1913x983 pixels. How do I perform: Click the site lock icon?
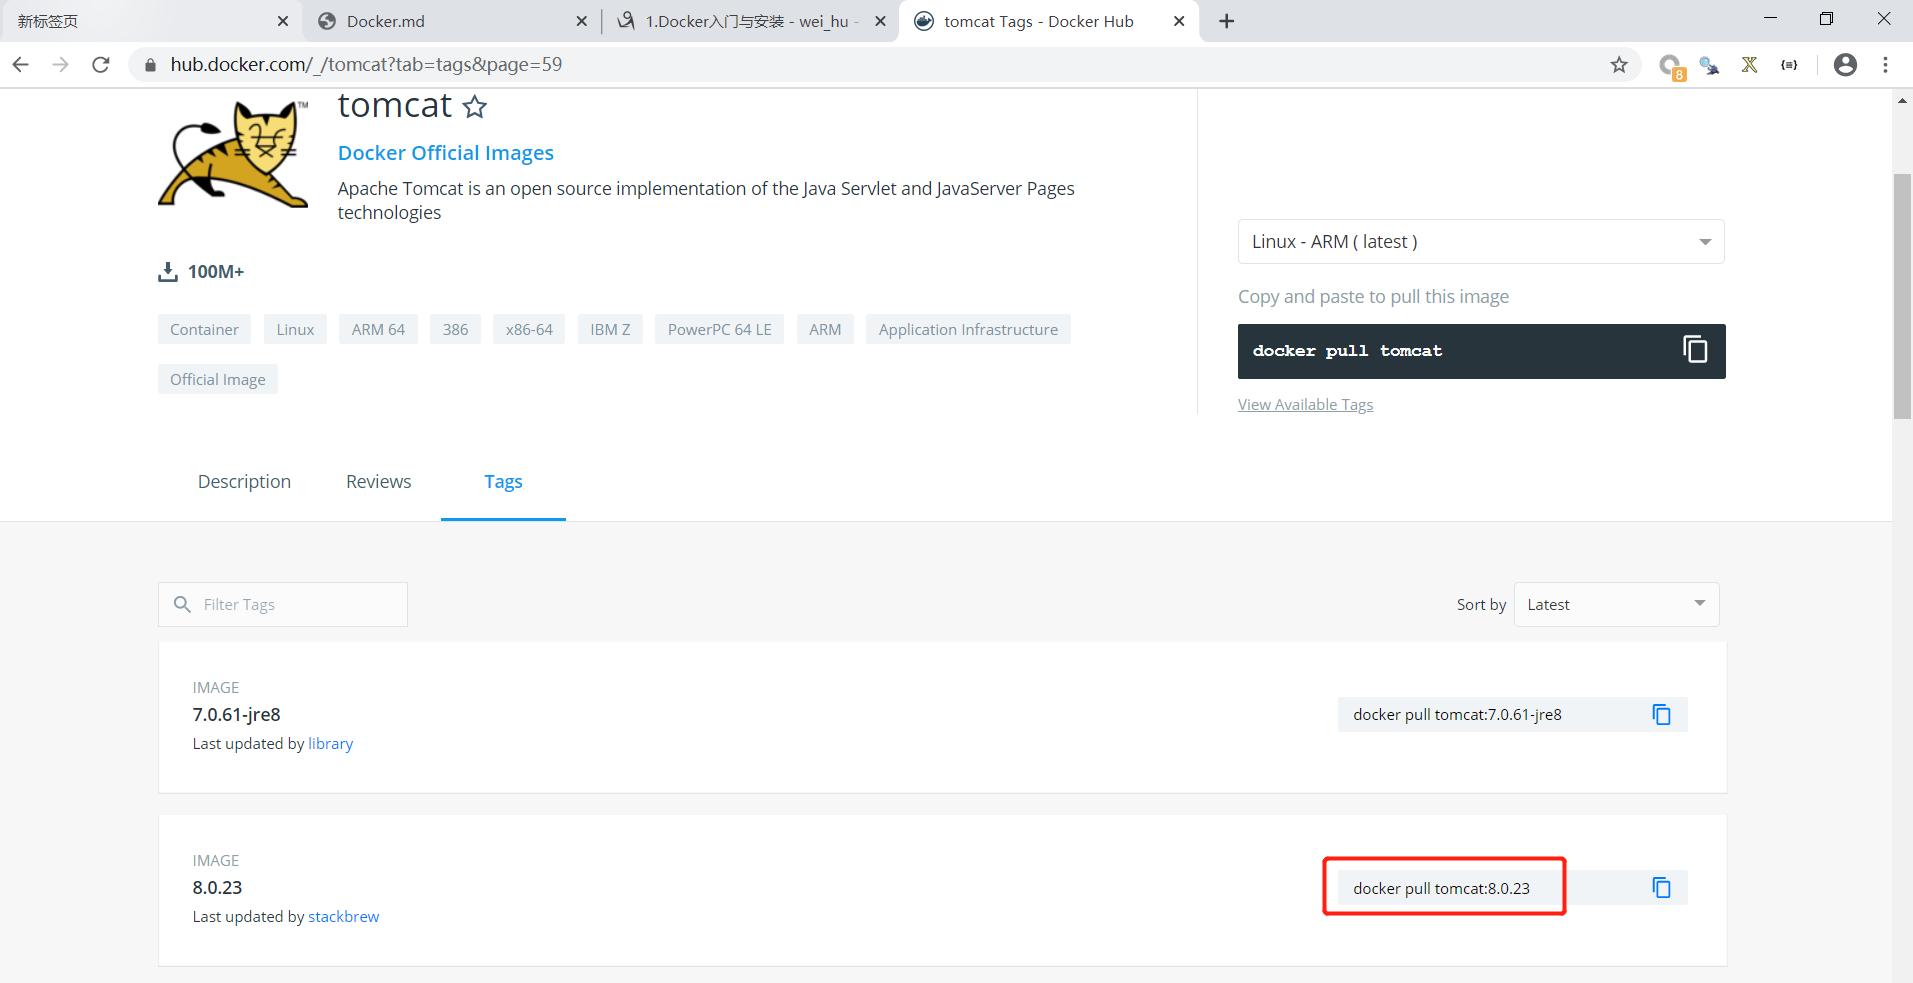click(151, 65)
